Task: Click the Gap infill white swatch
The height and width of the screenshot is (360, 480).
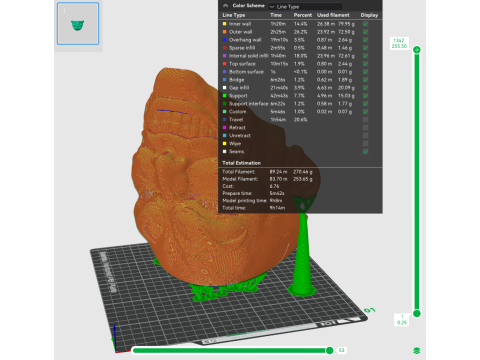Action: pyautogui.click(x=224, y=88)
